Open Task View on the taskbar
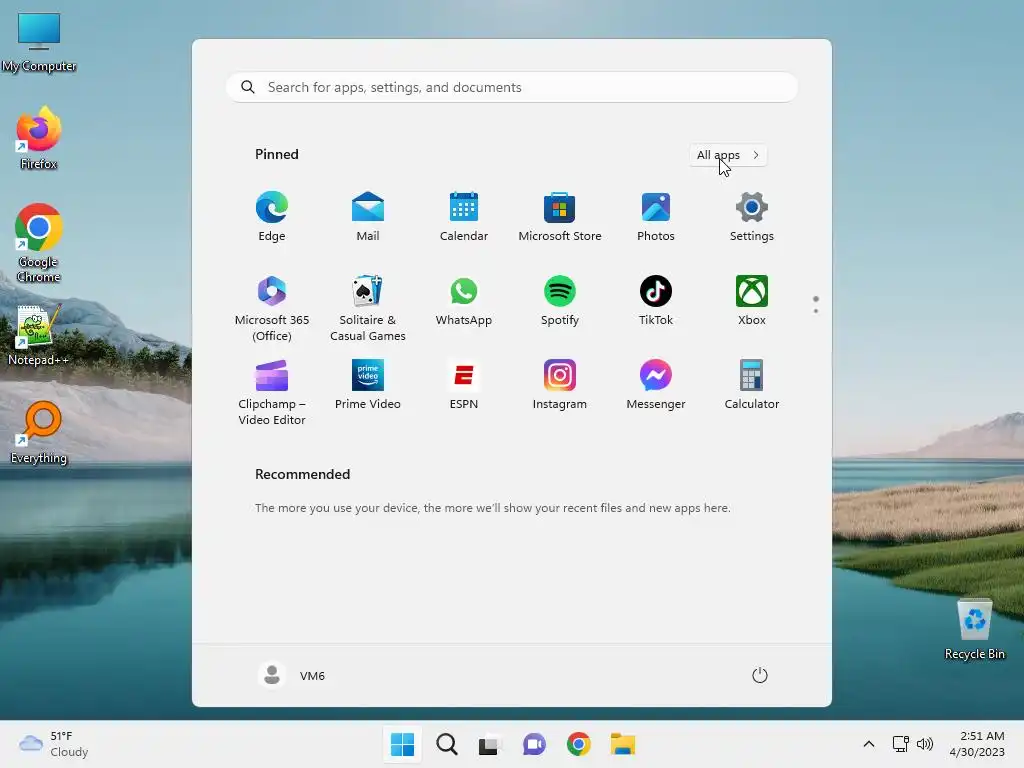1024x768 pixels. 490,744
